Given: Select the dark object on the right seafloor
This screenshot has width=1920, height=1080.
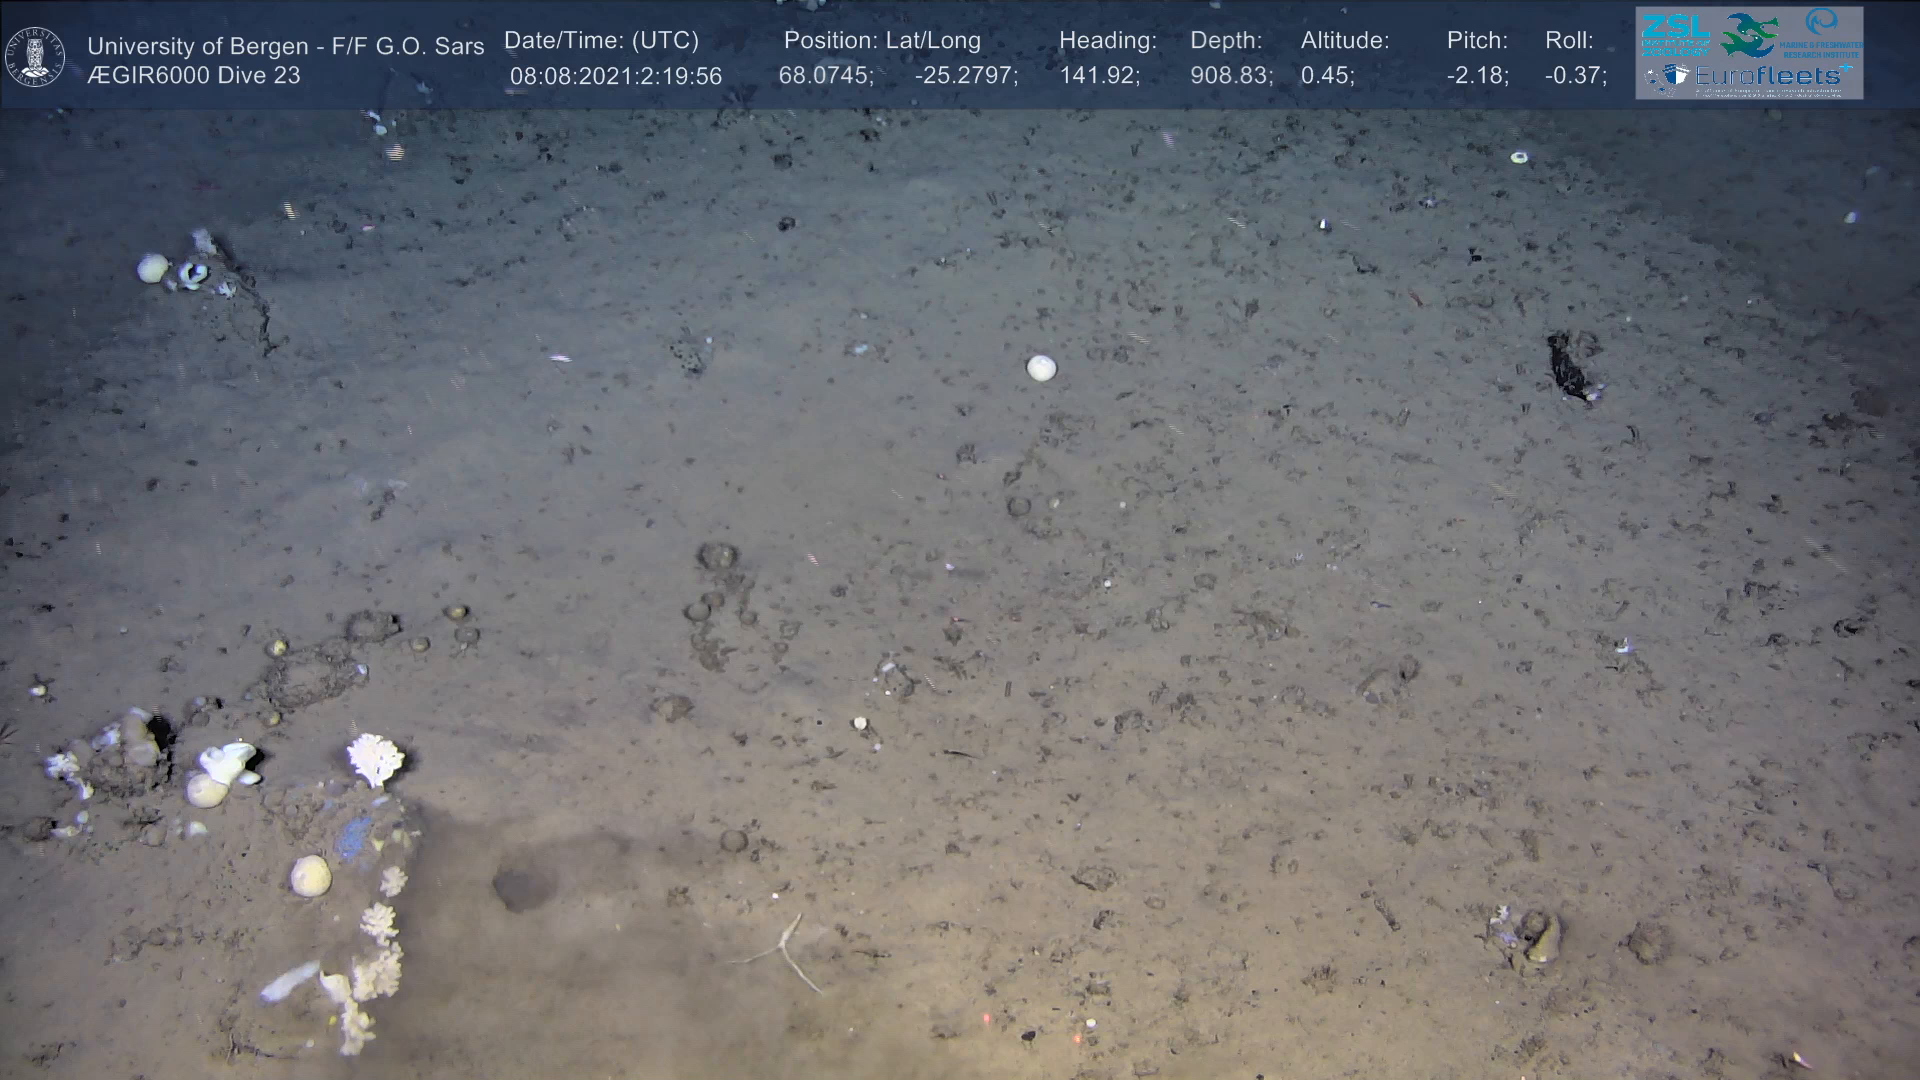Looking at the screenshot, I should point(1567,367).
